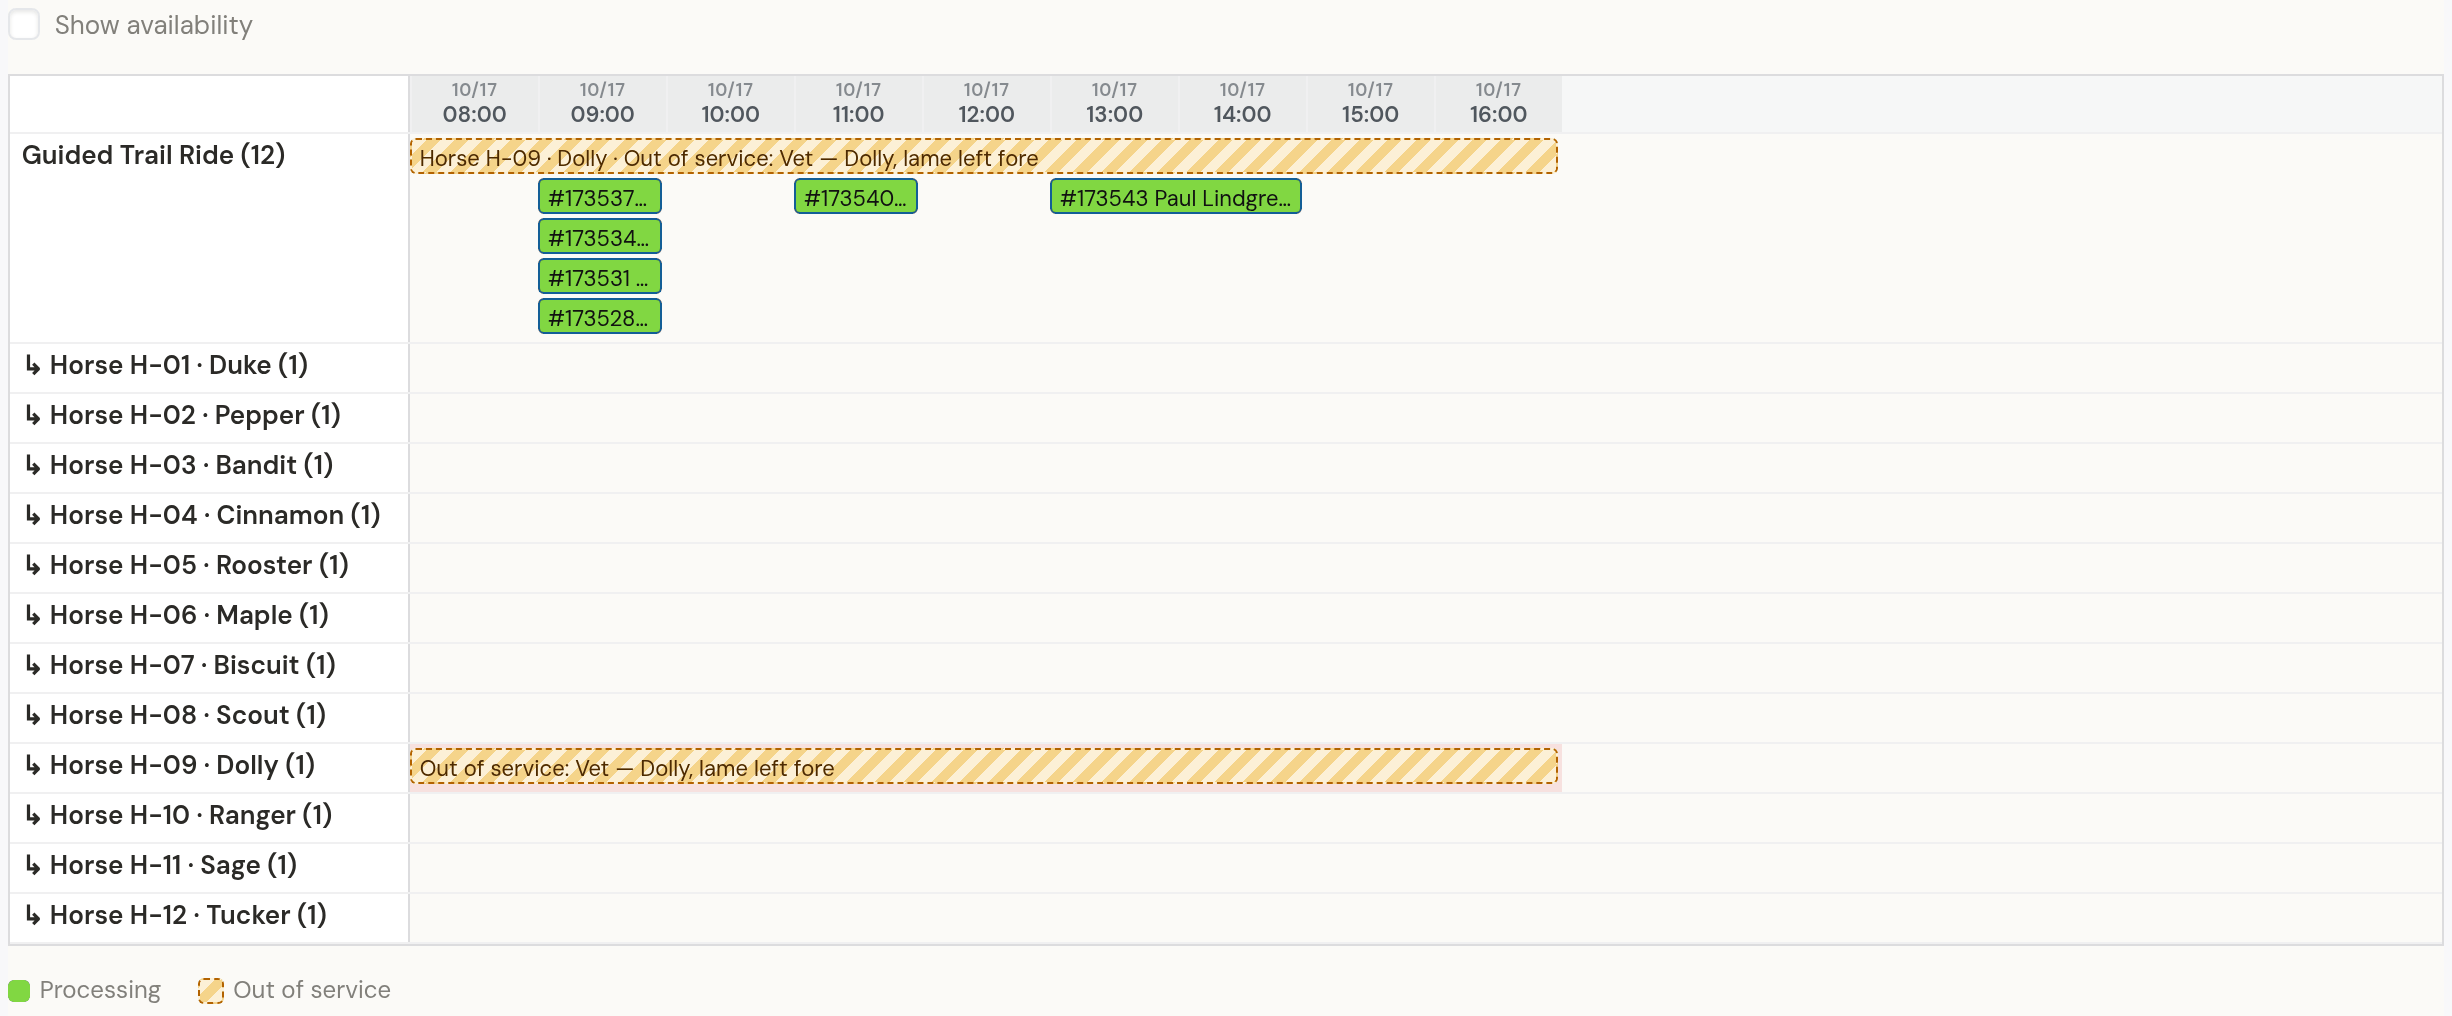Click the Processing legend label
This screenshot has width=2452, height=1016.
(100, 990)
